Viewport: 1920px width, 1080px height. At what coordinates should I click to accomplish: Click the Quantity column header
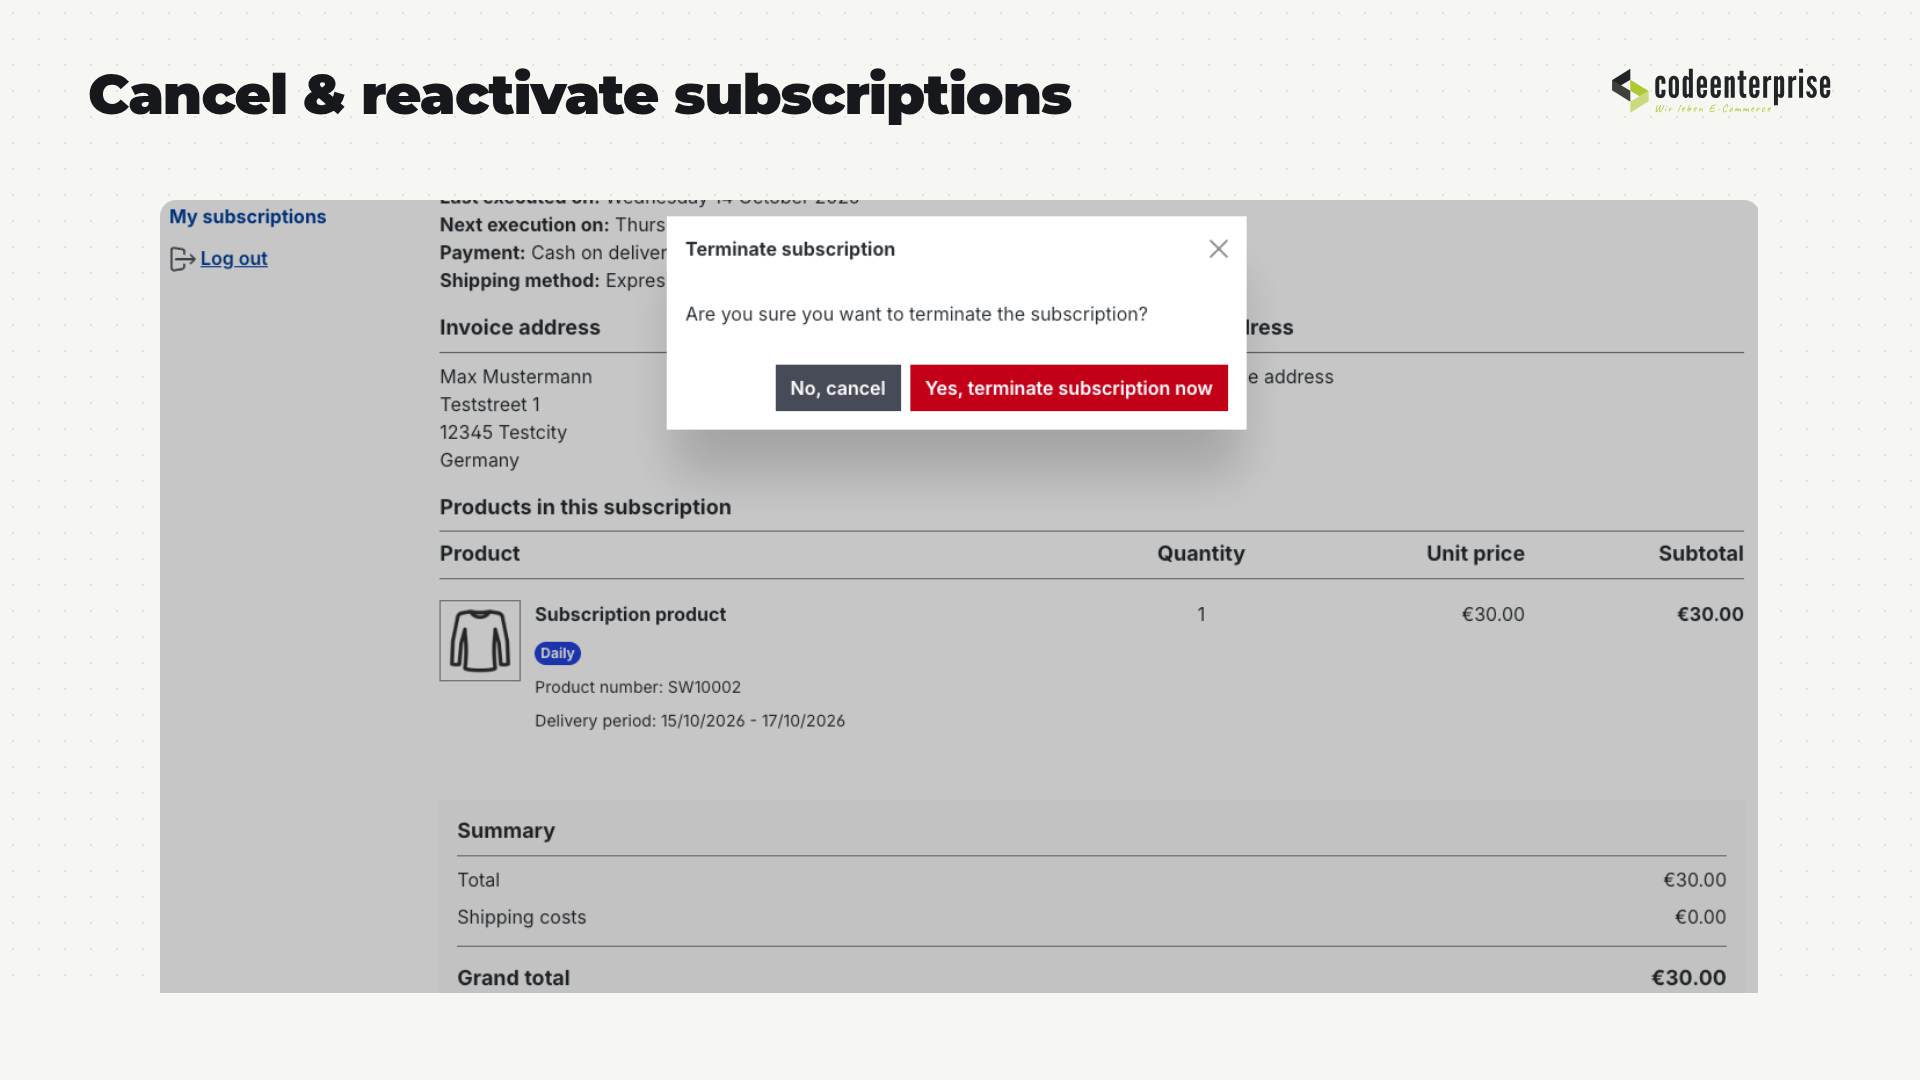[x=1201, y=554]
